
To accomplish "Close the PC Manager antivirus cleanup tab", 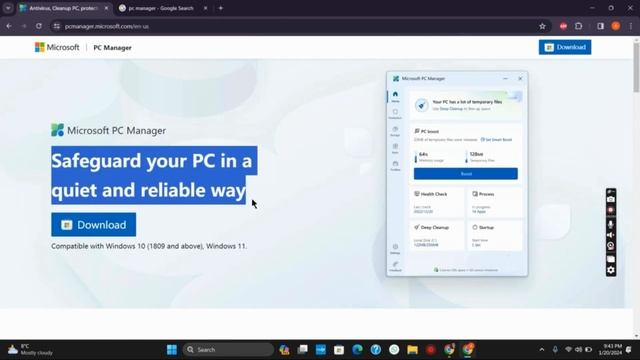I will click(x=106, y=8).
